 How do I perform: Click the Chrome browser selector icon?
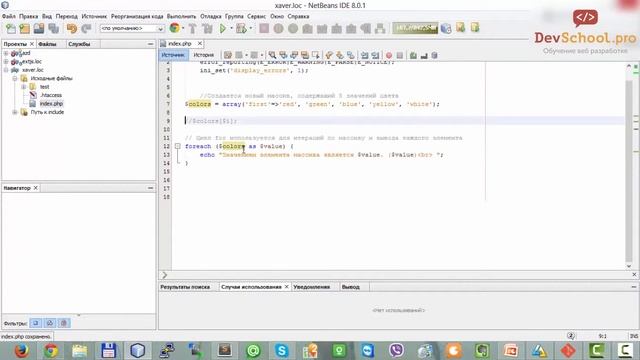point(174,28)
